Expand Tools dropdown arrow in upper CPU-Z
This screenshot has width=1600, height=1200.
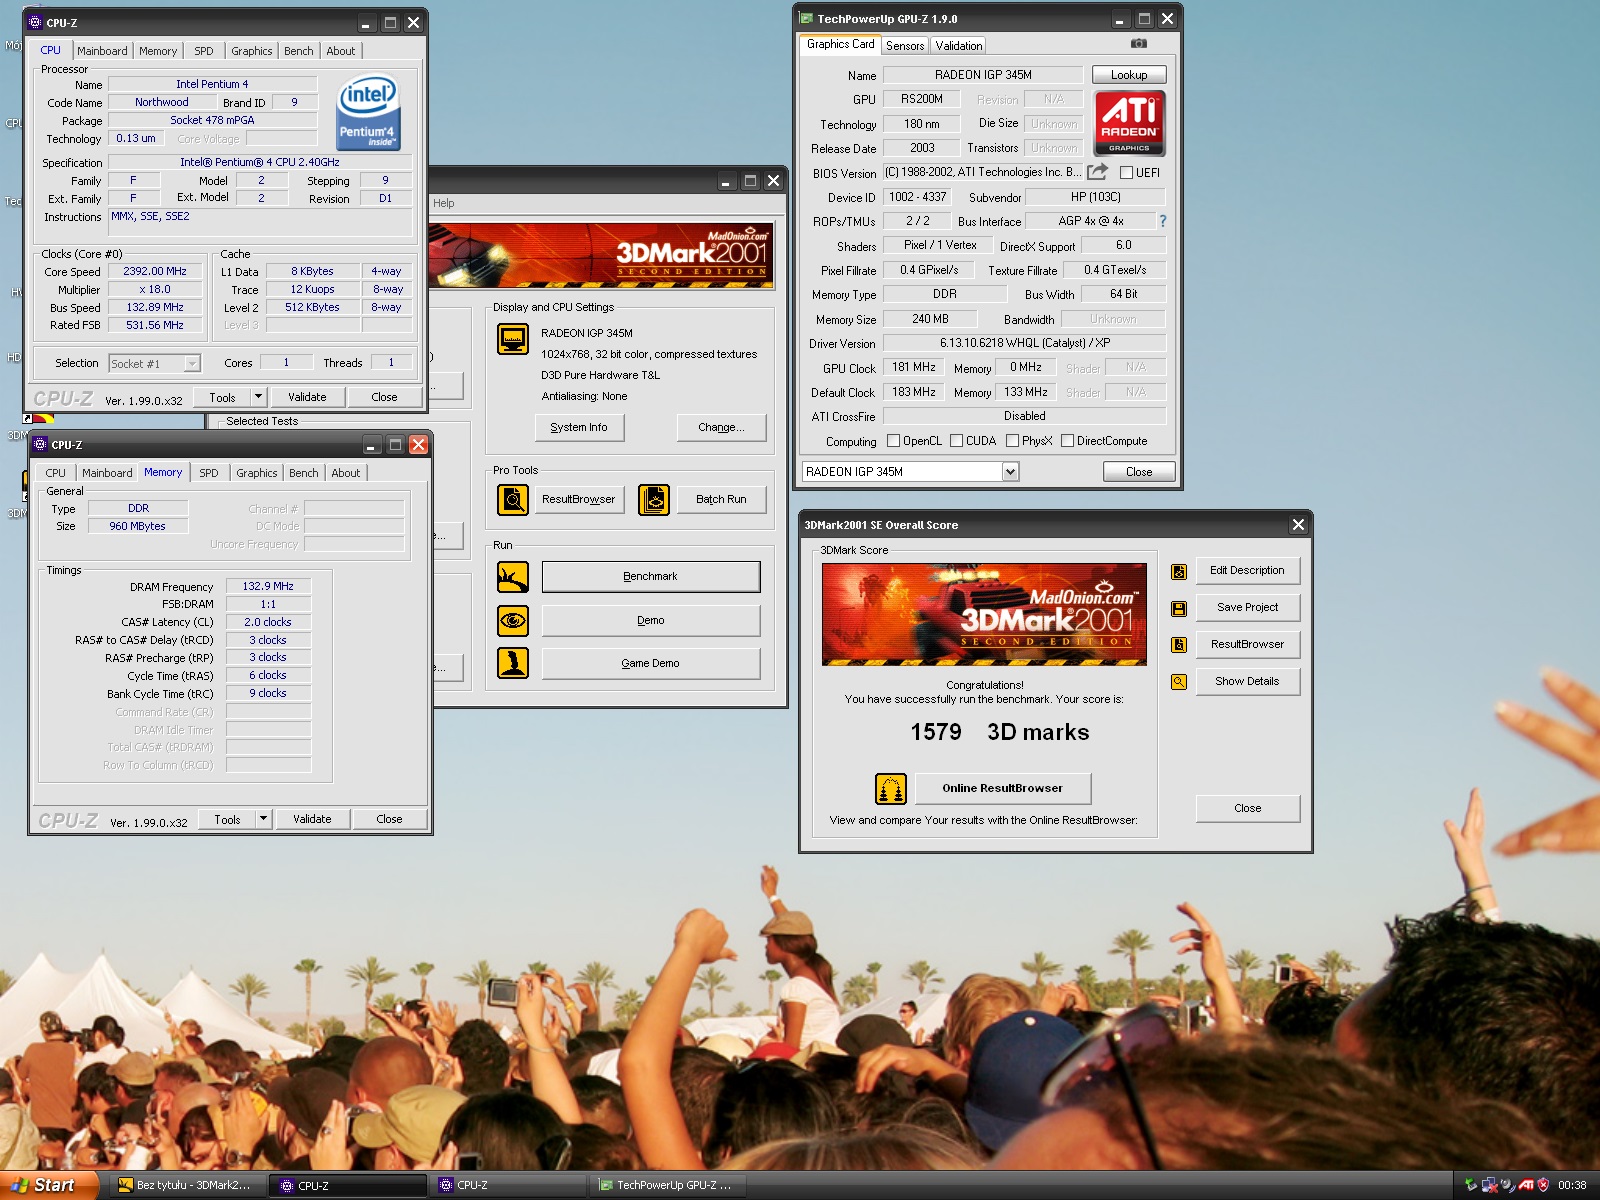[x=258, y=397]
